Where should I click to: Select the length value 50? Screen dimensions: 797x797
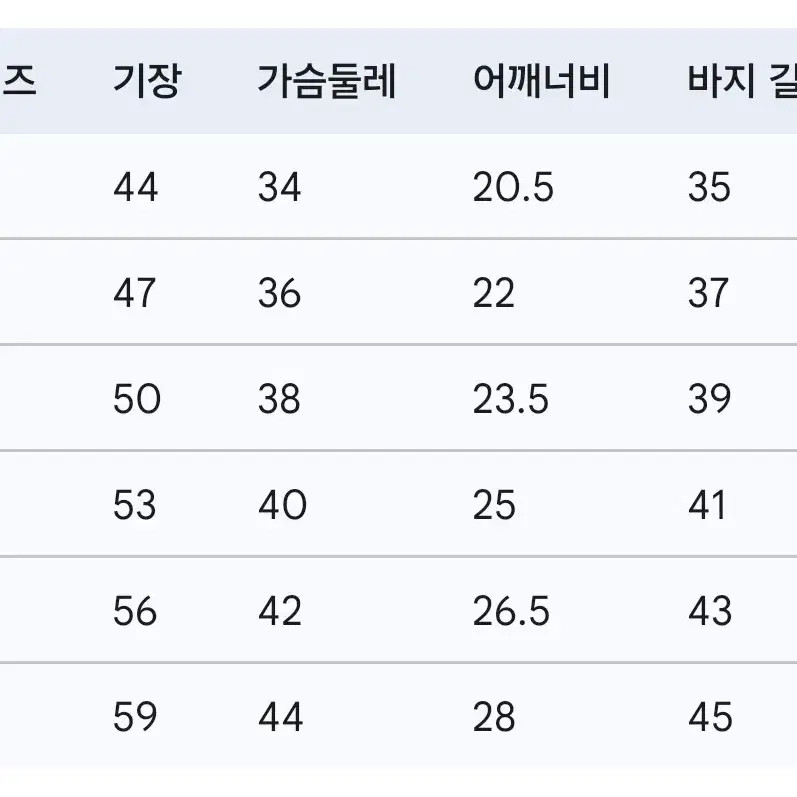[x=137, y=399]
